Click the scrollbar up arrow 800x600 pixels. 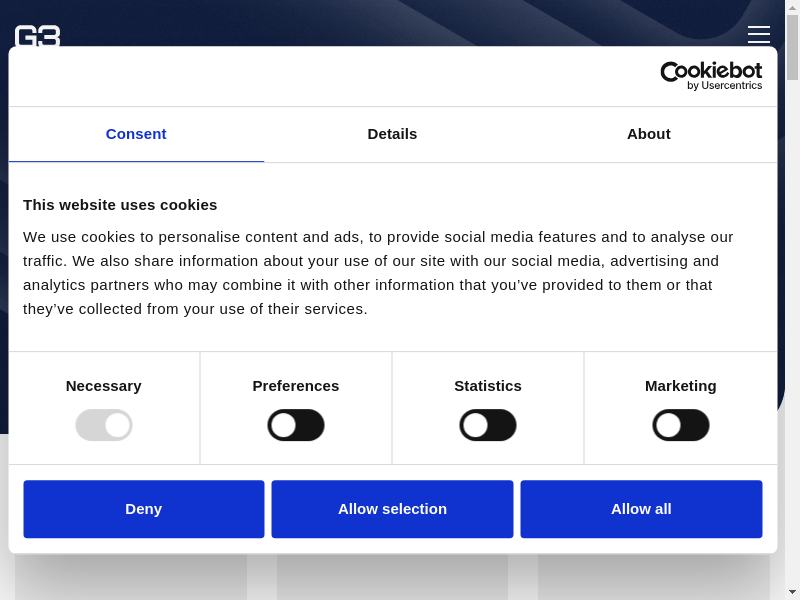point(792,7)
